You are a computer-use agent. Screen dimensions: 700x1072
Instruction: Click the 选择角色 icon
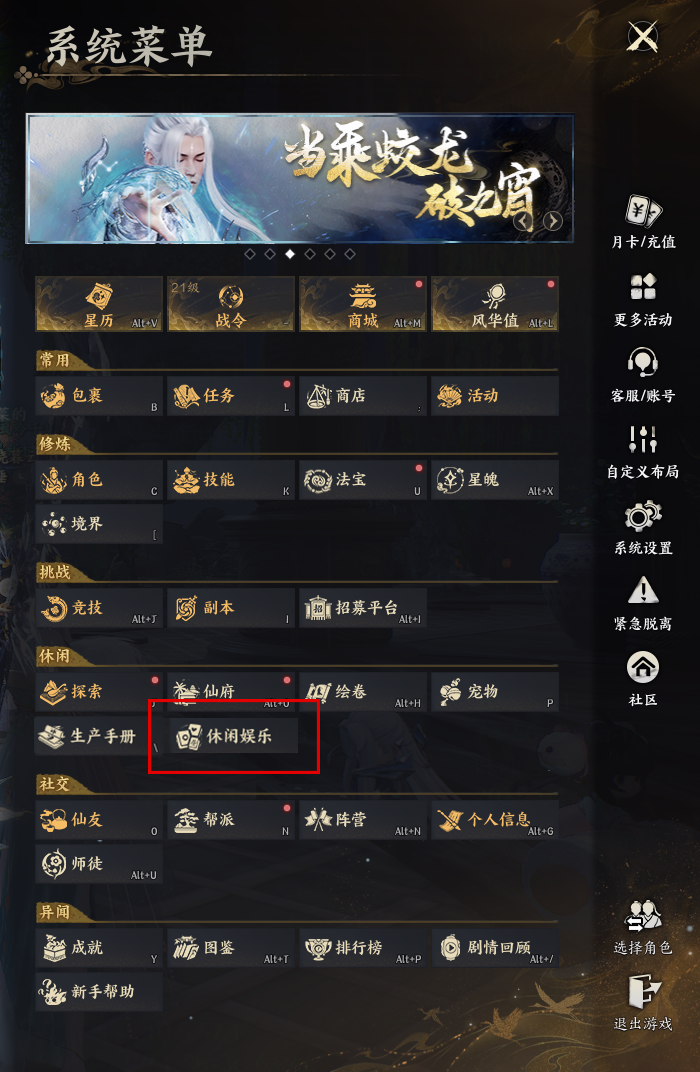point(643,916)
